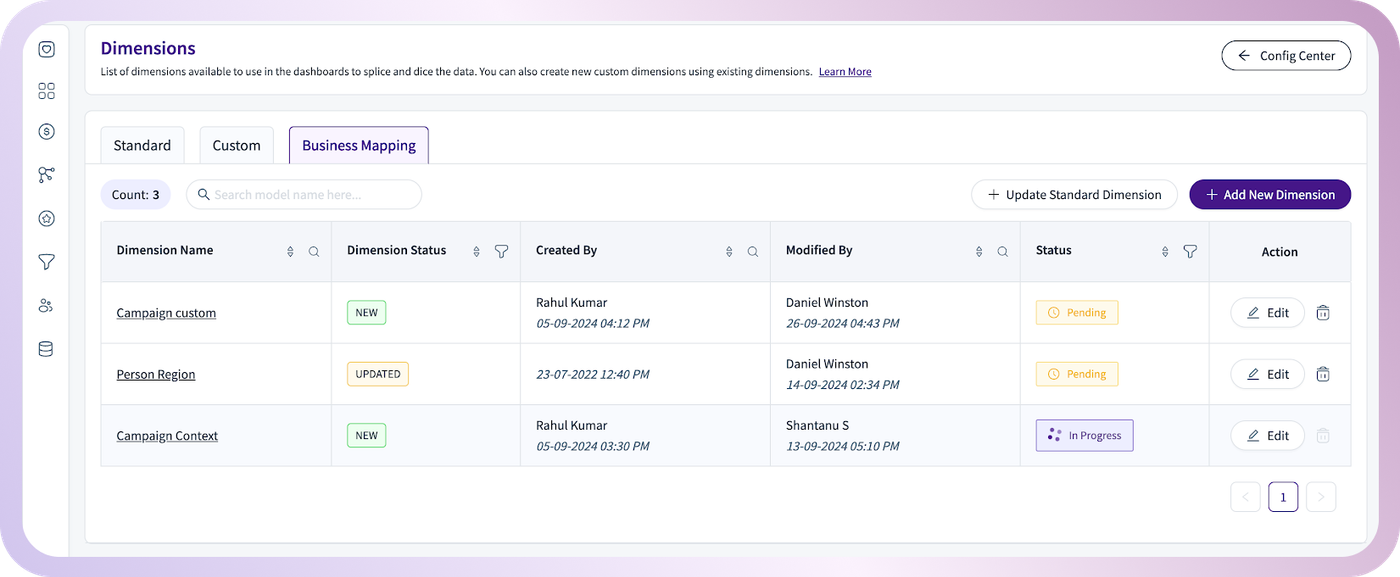Open the heart shield icon in sidebar
The height and width of the screenshot is (577, 1400).
[46, 49]
